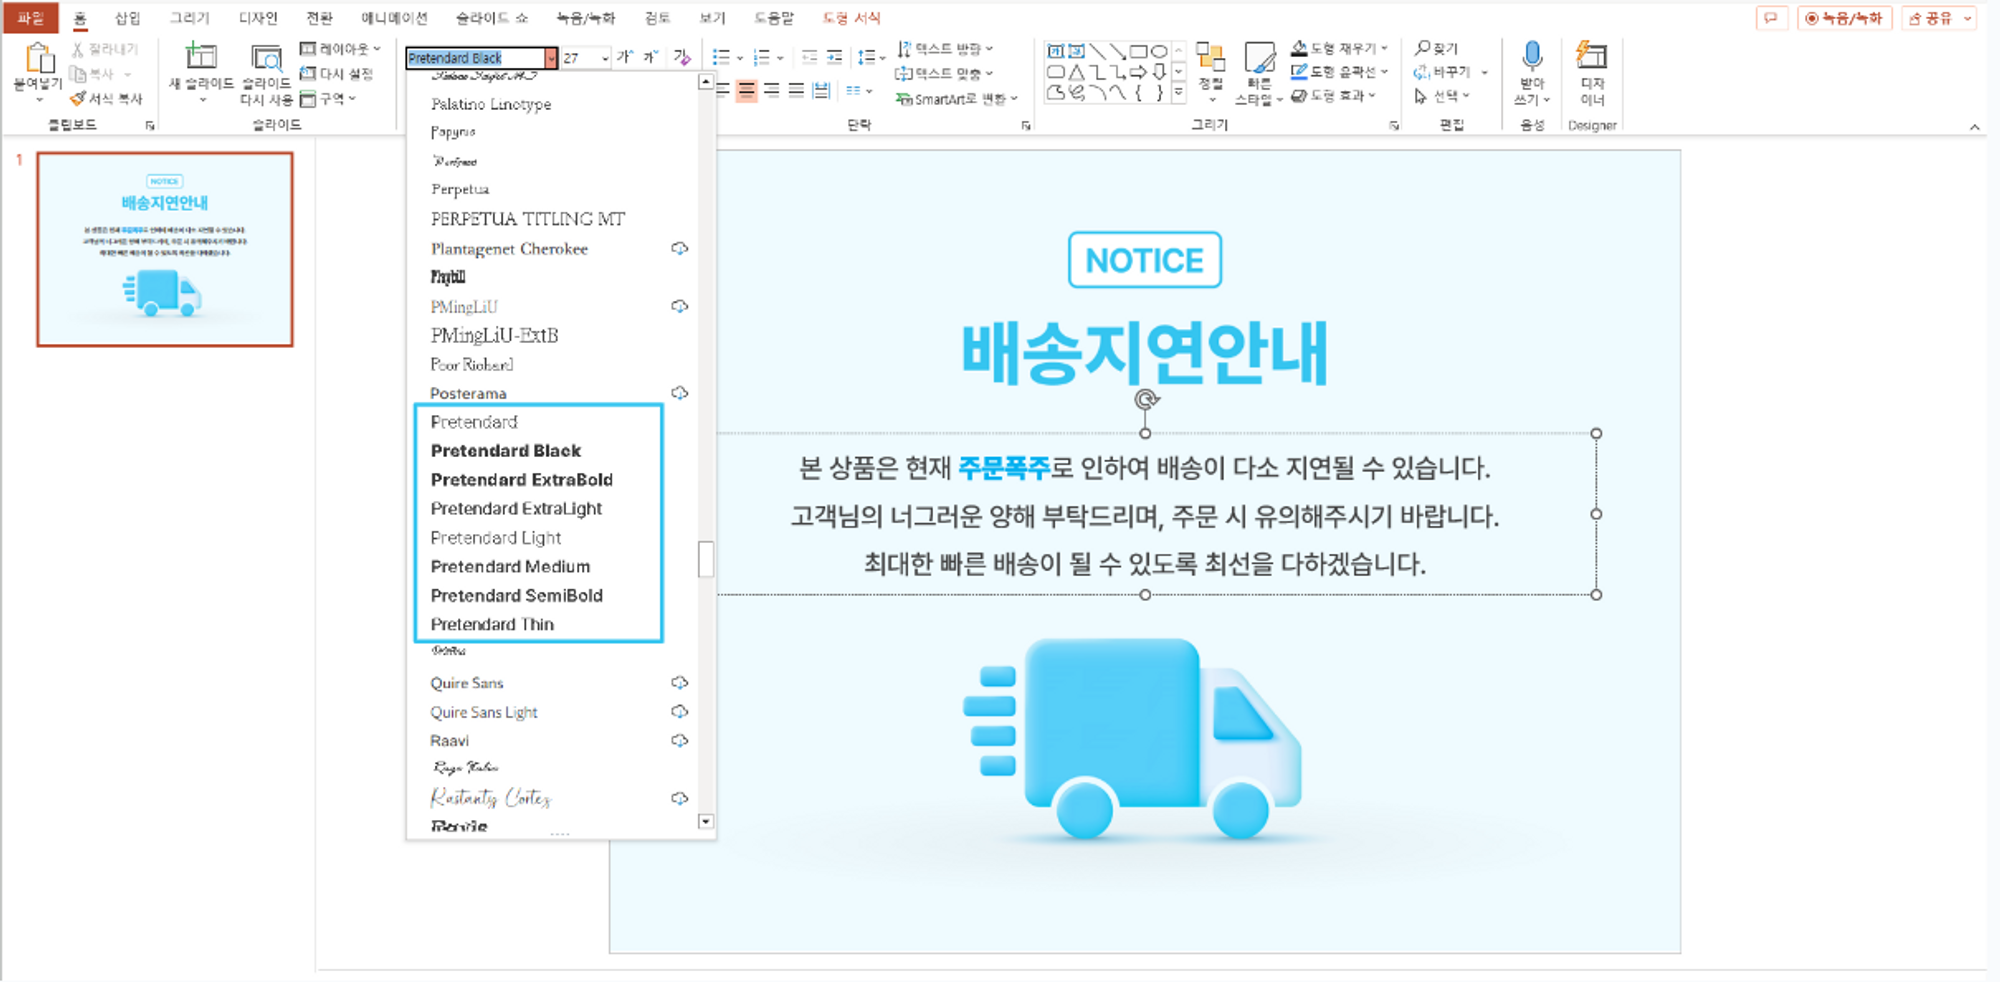Click the Designer (디자이너) icon
Viewport: 2000px width, 982px height.
click(1591, 56)
